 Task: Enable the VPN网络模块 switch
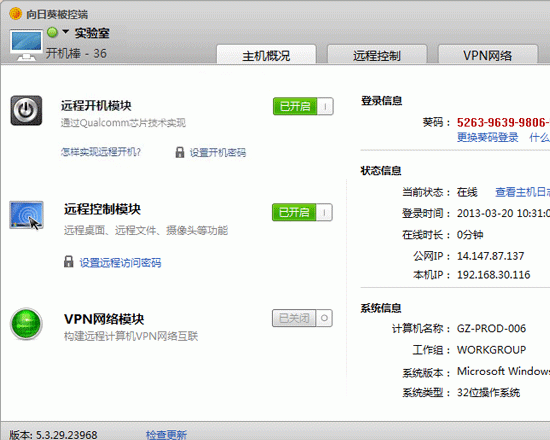click(x=302, y=318)
